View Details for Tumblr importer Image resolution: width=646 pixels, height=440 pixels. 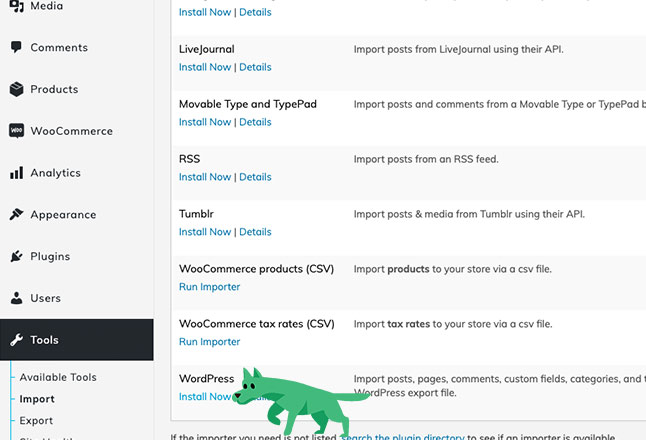255,232
